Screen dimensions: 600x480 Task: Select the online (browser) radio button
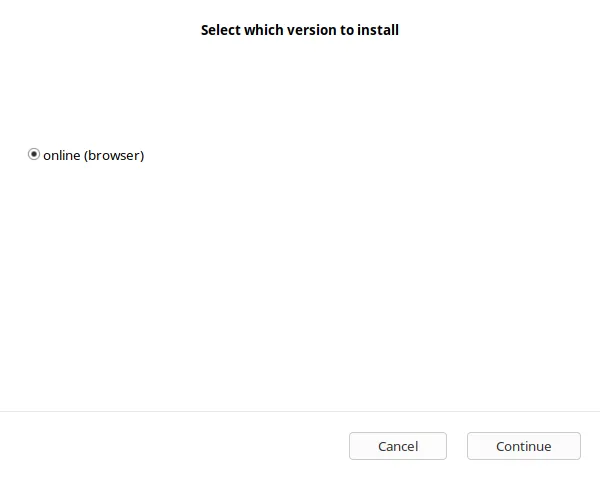[x=34, y=155]
